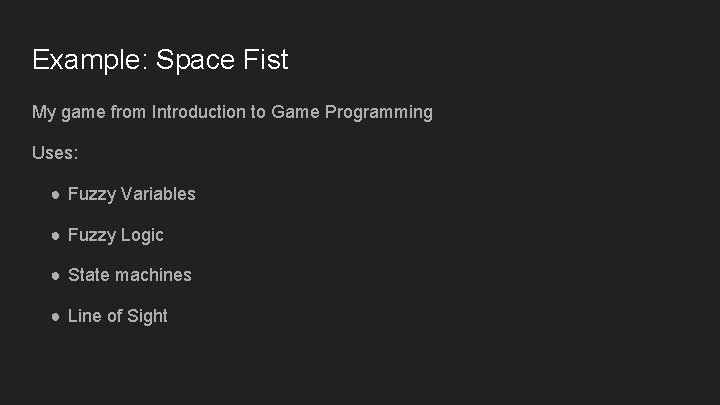Click the bullet dot before State machines
The width and height of the screenshot is (720, 405).
(x=56, y=275)
